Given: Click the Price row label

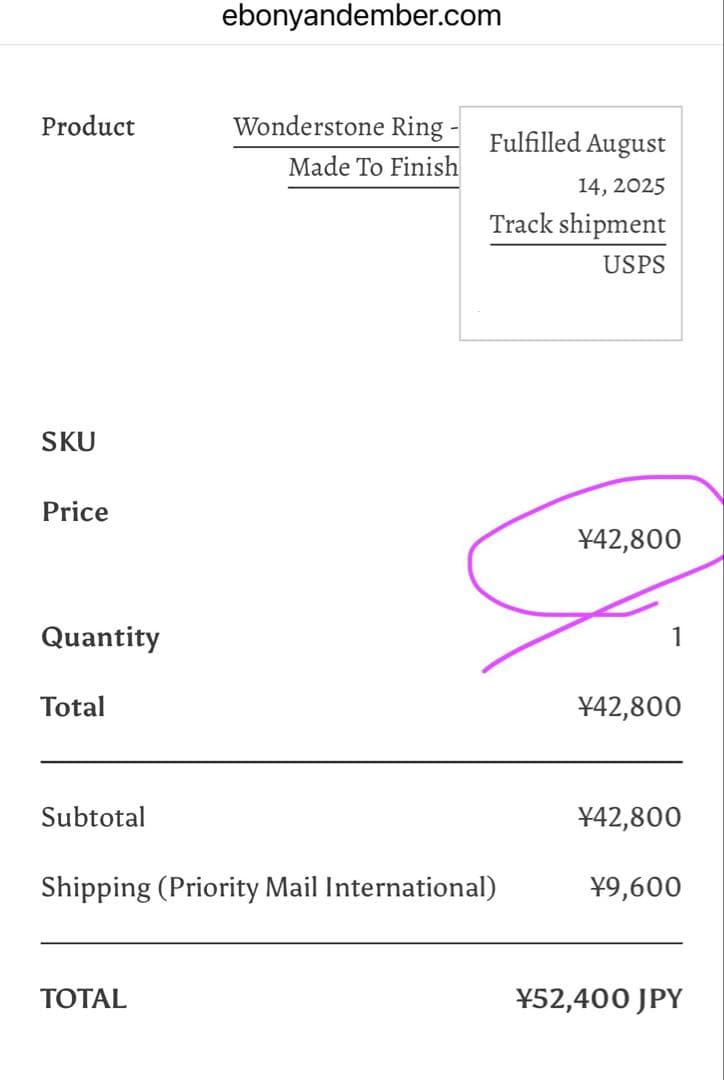Looking at the screenshot, I should click(75, 512).
